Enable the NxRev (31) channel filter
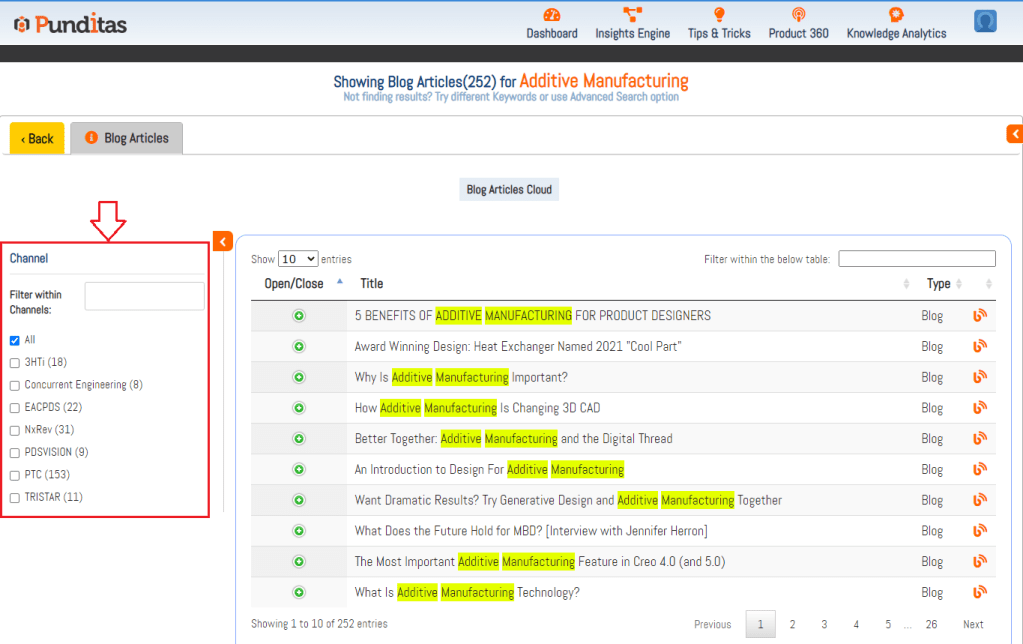This screenshot has width=1023, height=644. coord(15,430)
